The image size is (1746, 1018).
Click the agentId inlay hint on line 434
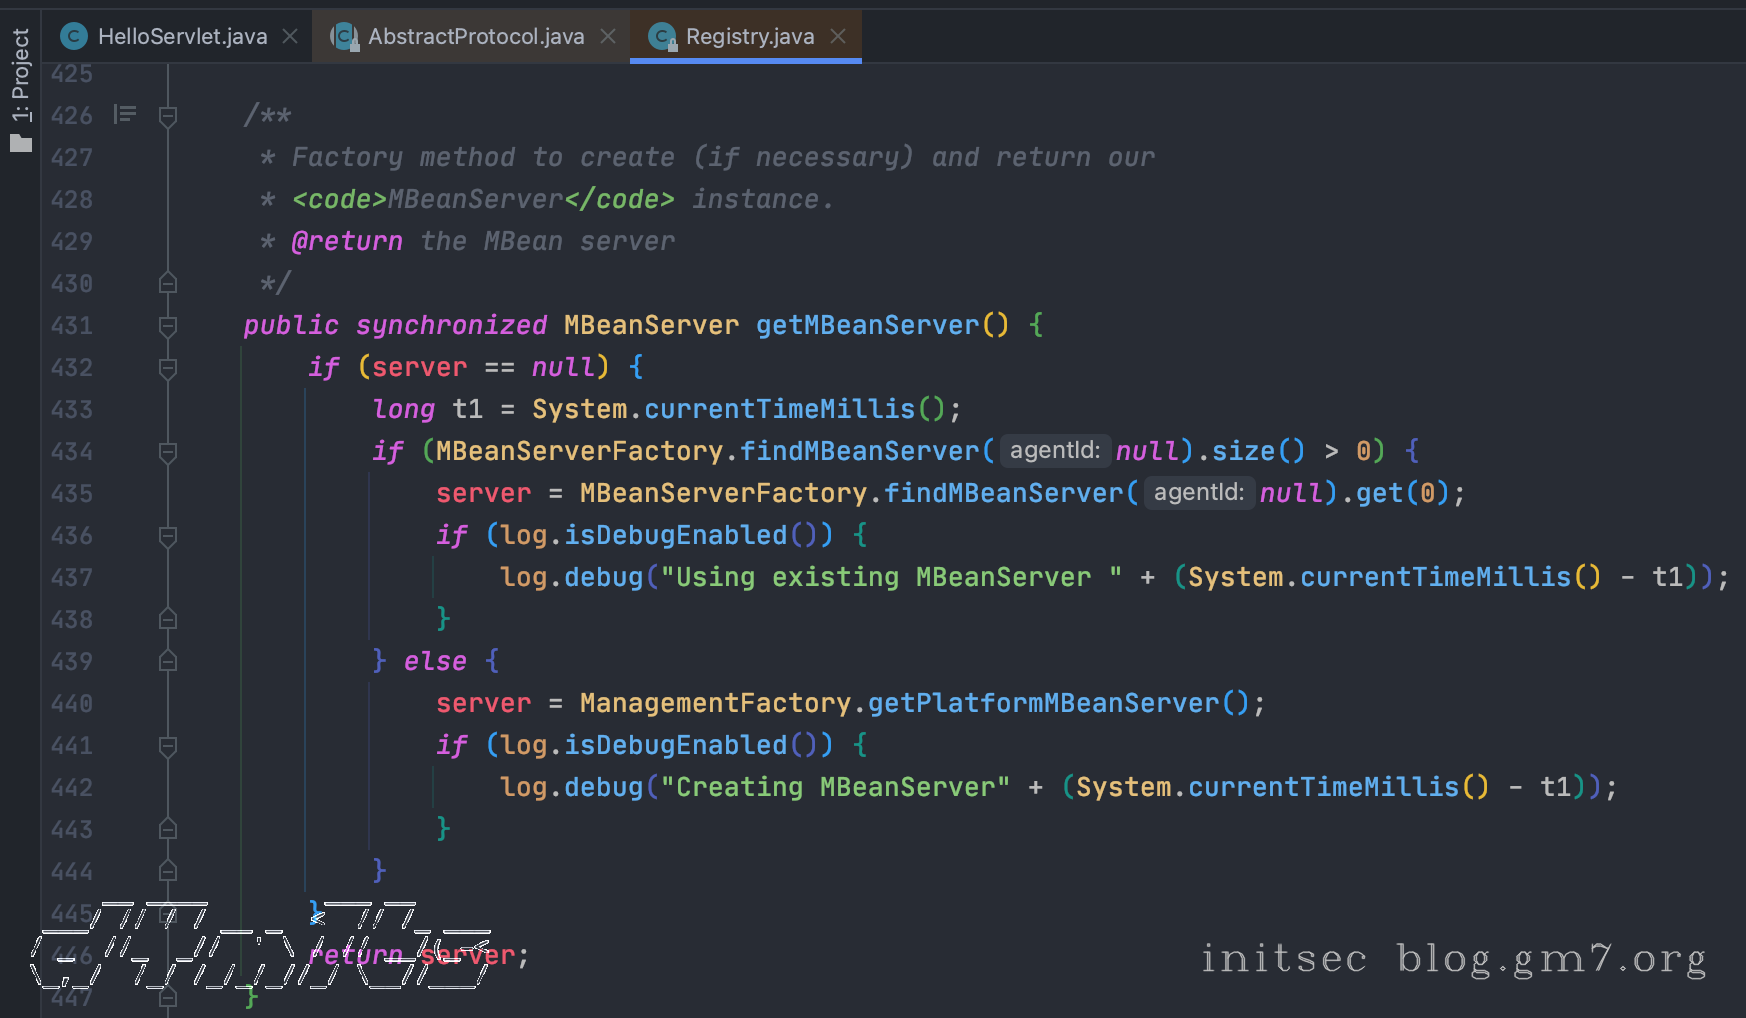click(1054, 451)
